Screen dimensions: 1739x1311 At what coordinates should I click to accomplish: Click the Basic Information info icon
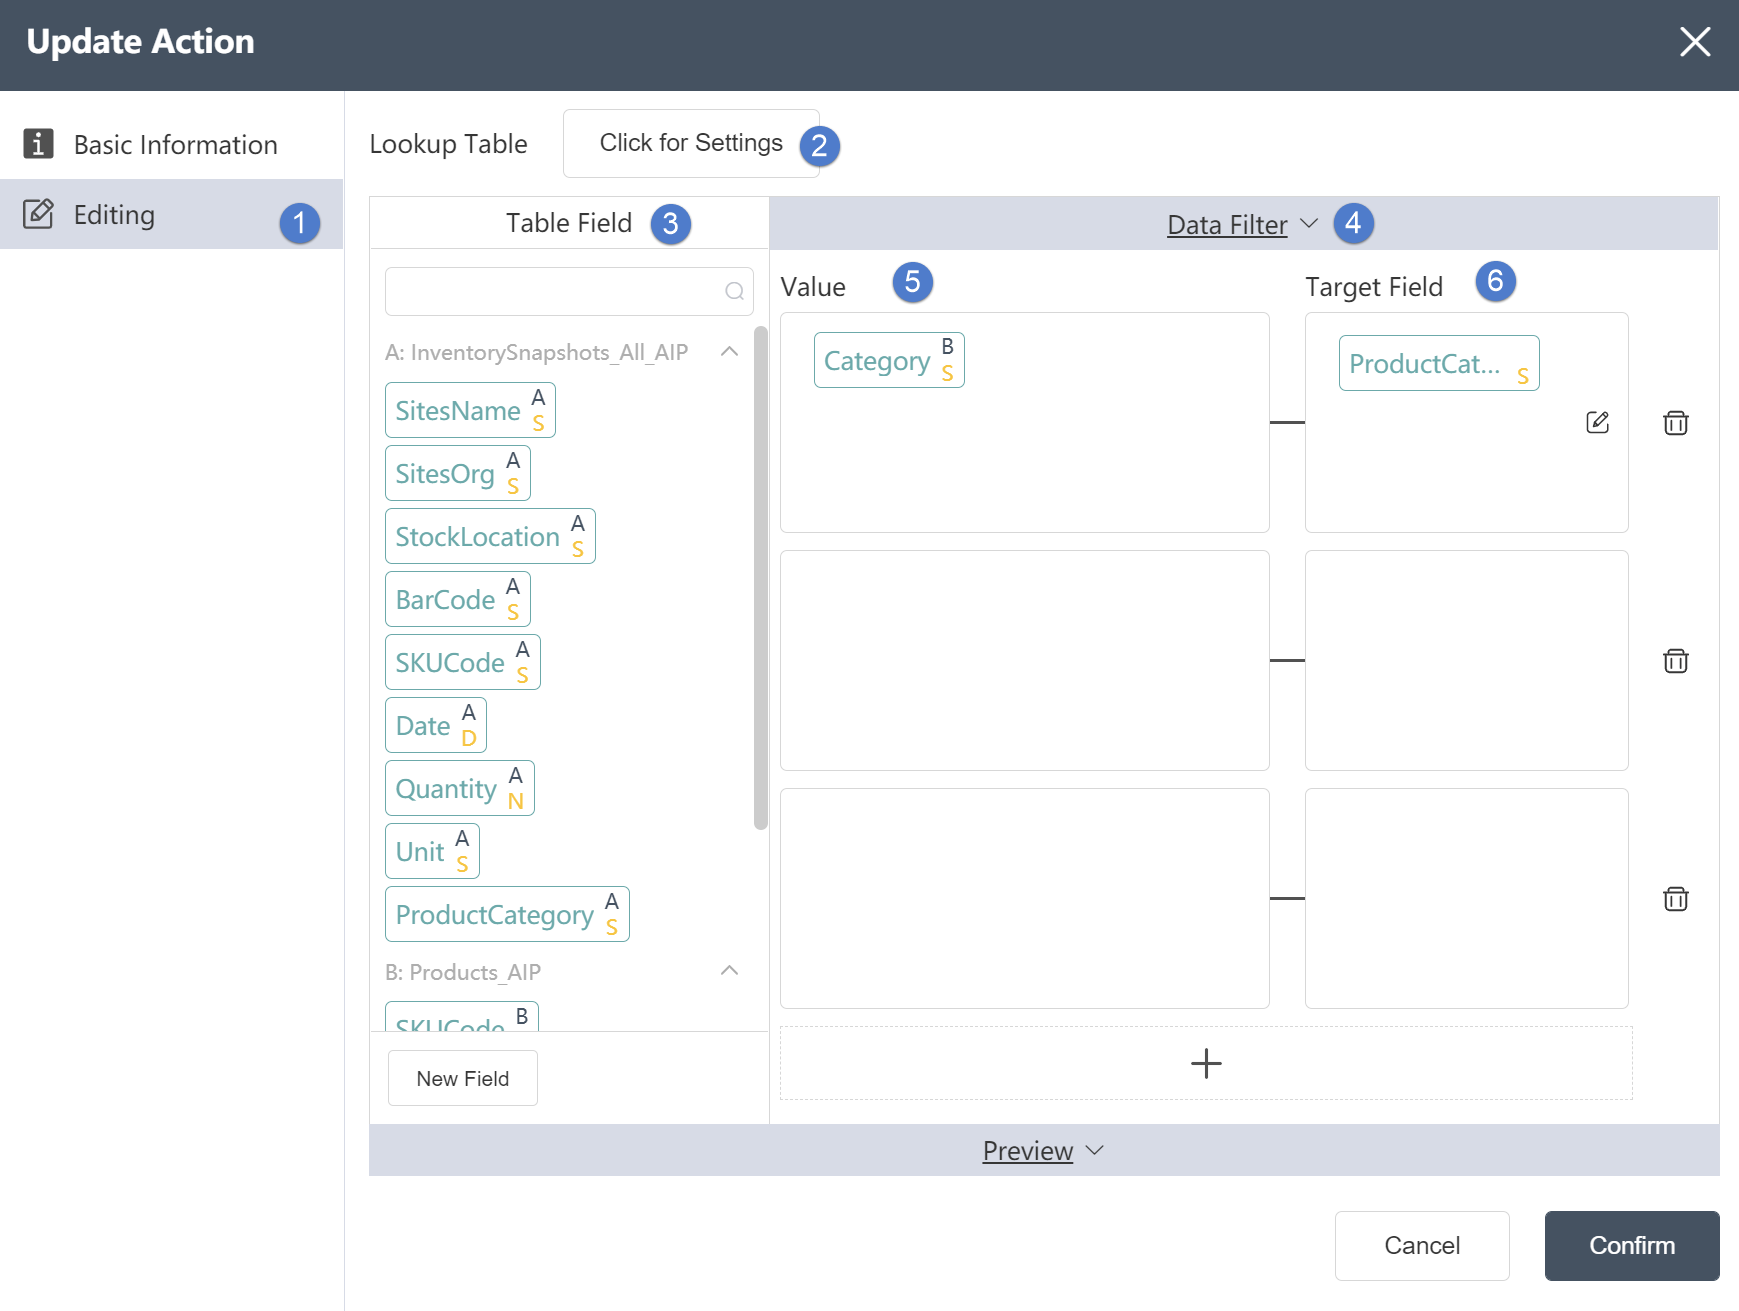(x=38, y=144)
